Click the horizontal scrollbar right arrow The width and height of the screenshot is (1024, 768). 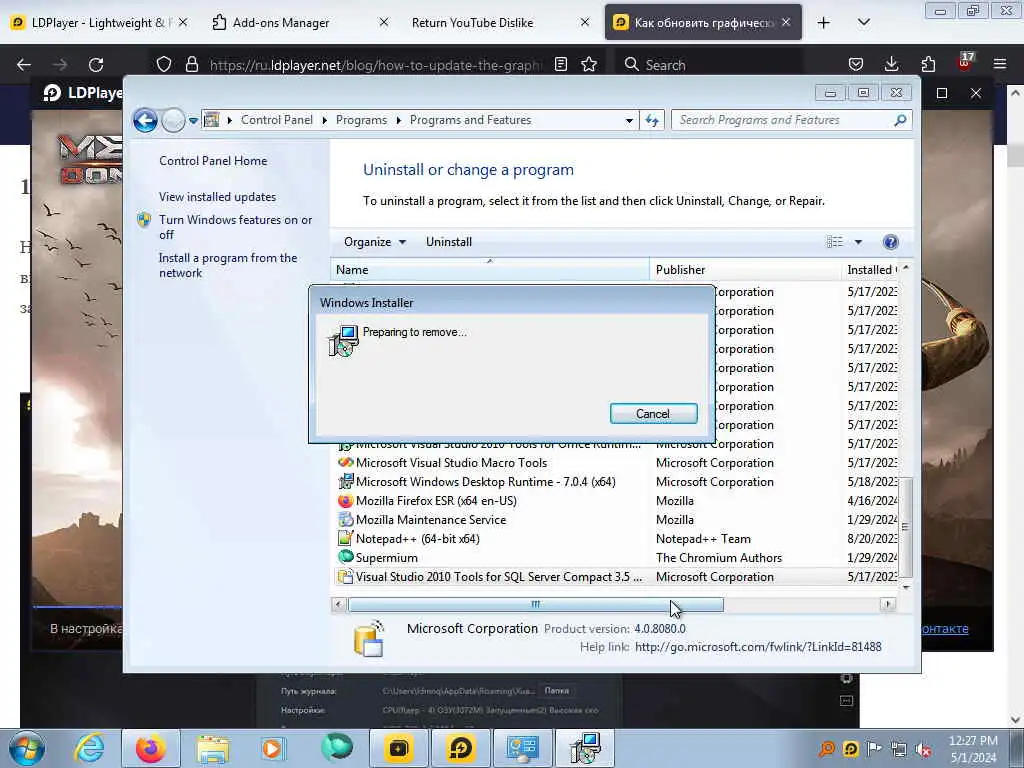tap(887, 604)
